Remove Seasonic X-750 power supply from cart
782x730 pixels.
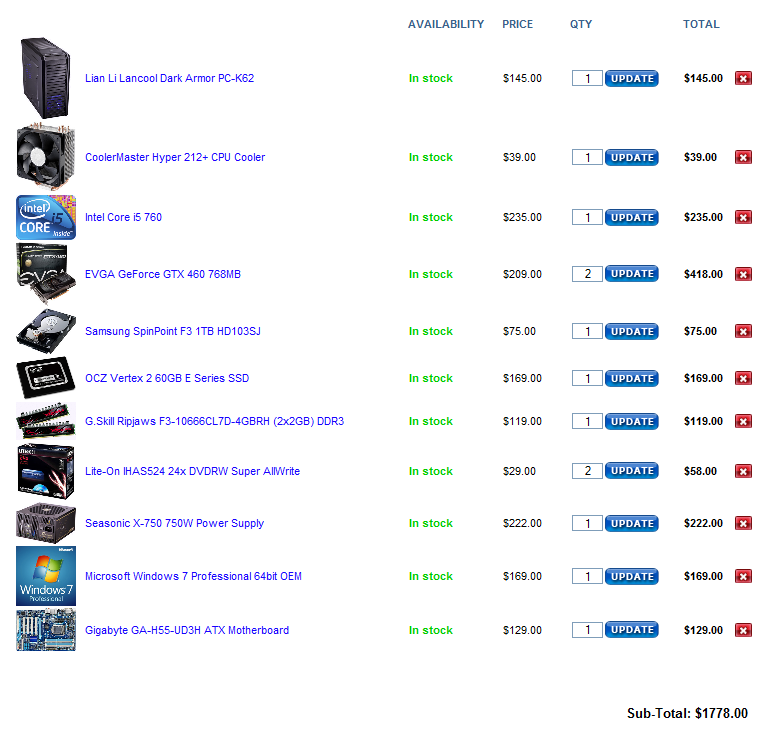pos(743,523)
